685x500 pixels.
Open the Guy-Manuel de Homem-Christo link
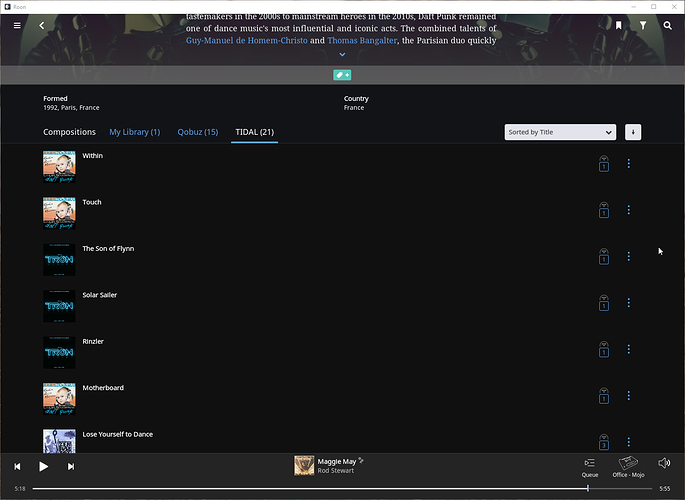pyautogui.click(x=246, y=41)
